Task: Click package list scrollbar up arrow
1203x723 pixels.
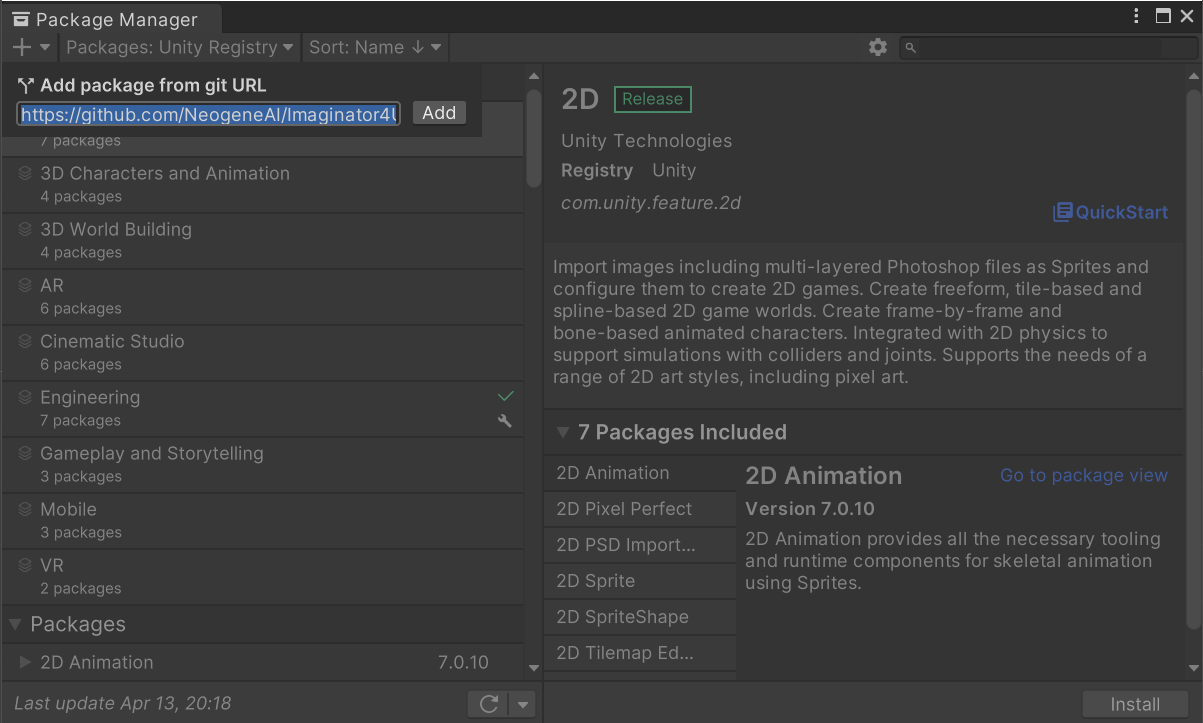Action: tap(534, 76)
